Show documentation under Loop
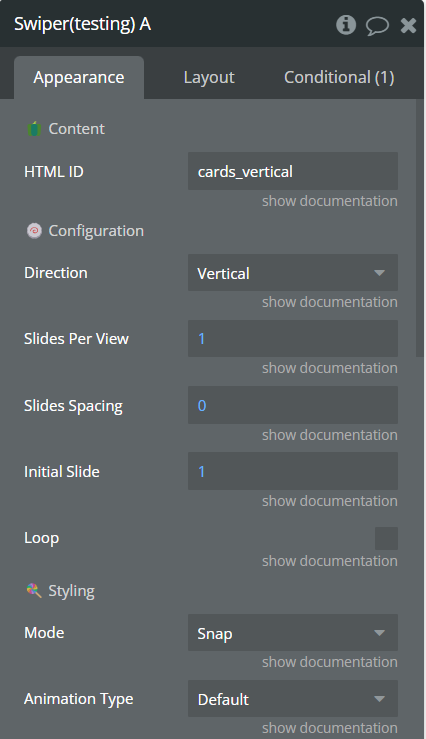Viewport: 426px width, 739px height. point(329,561)
